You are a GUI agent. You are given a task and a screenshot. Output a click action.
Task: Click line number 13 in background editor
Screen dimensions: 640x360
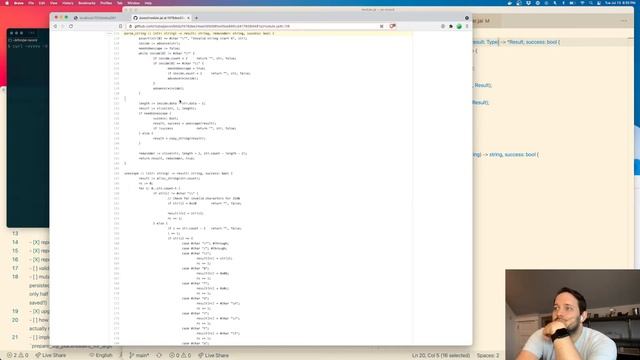click(15, 234)
